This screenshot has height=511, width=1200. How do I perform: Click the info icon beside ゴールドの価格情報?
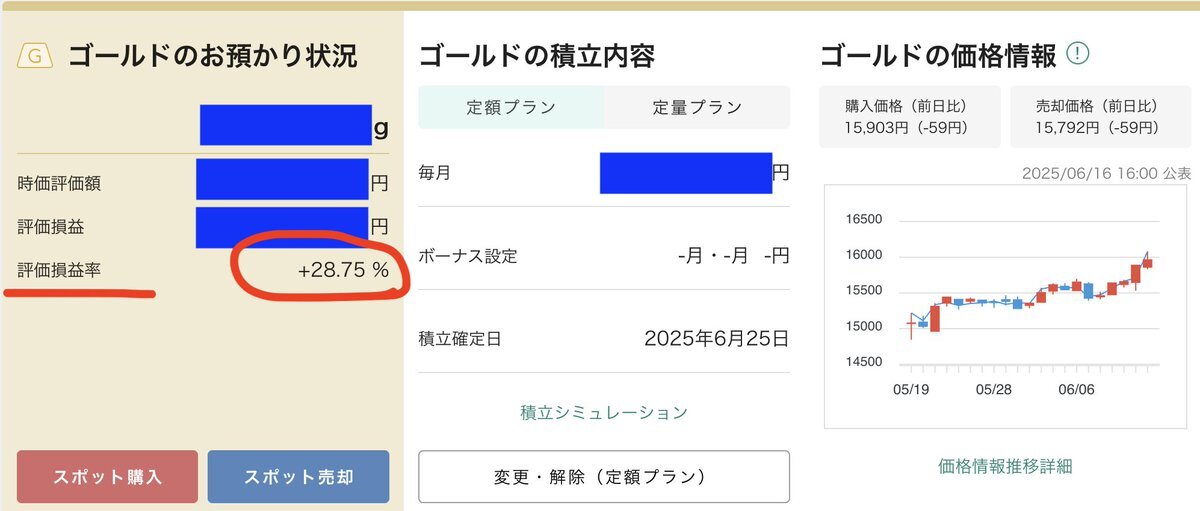coord(1077,54)
